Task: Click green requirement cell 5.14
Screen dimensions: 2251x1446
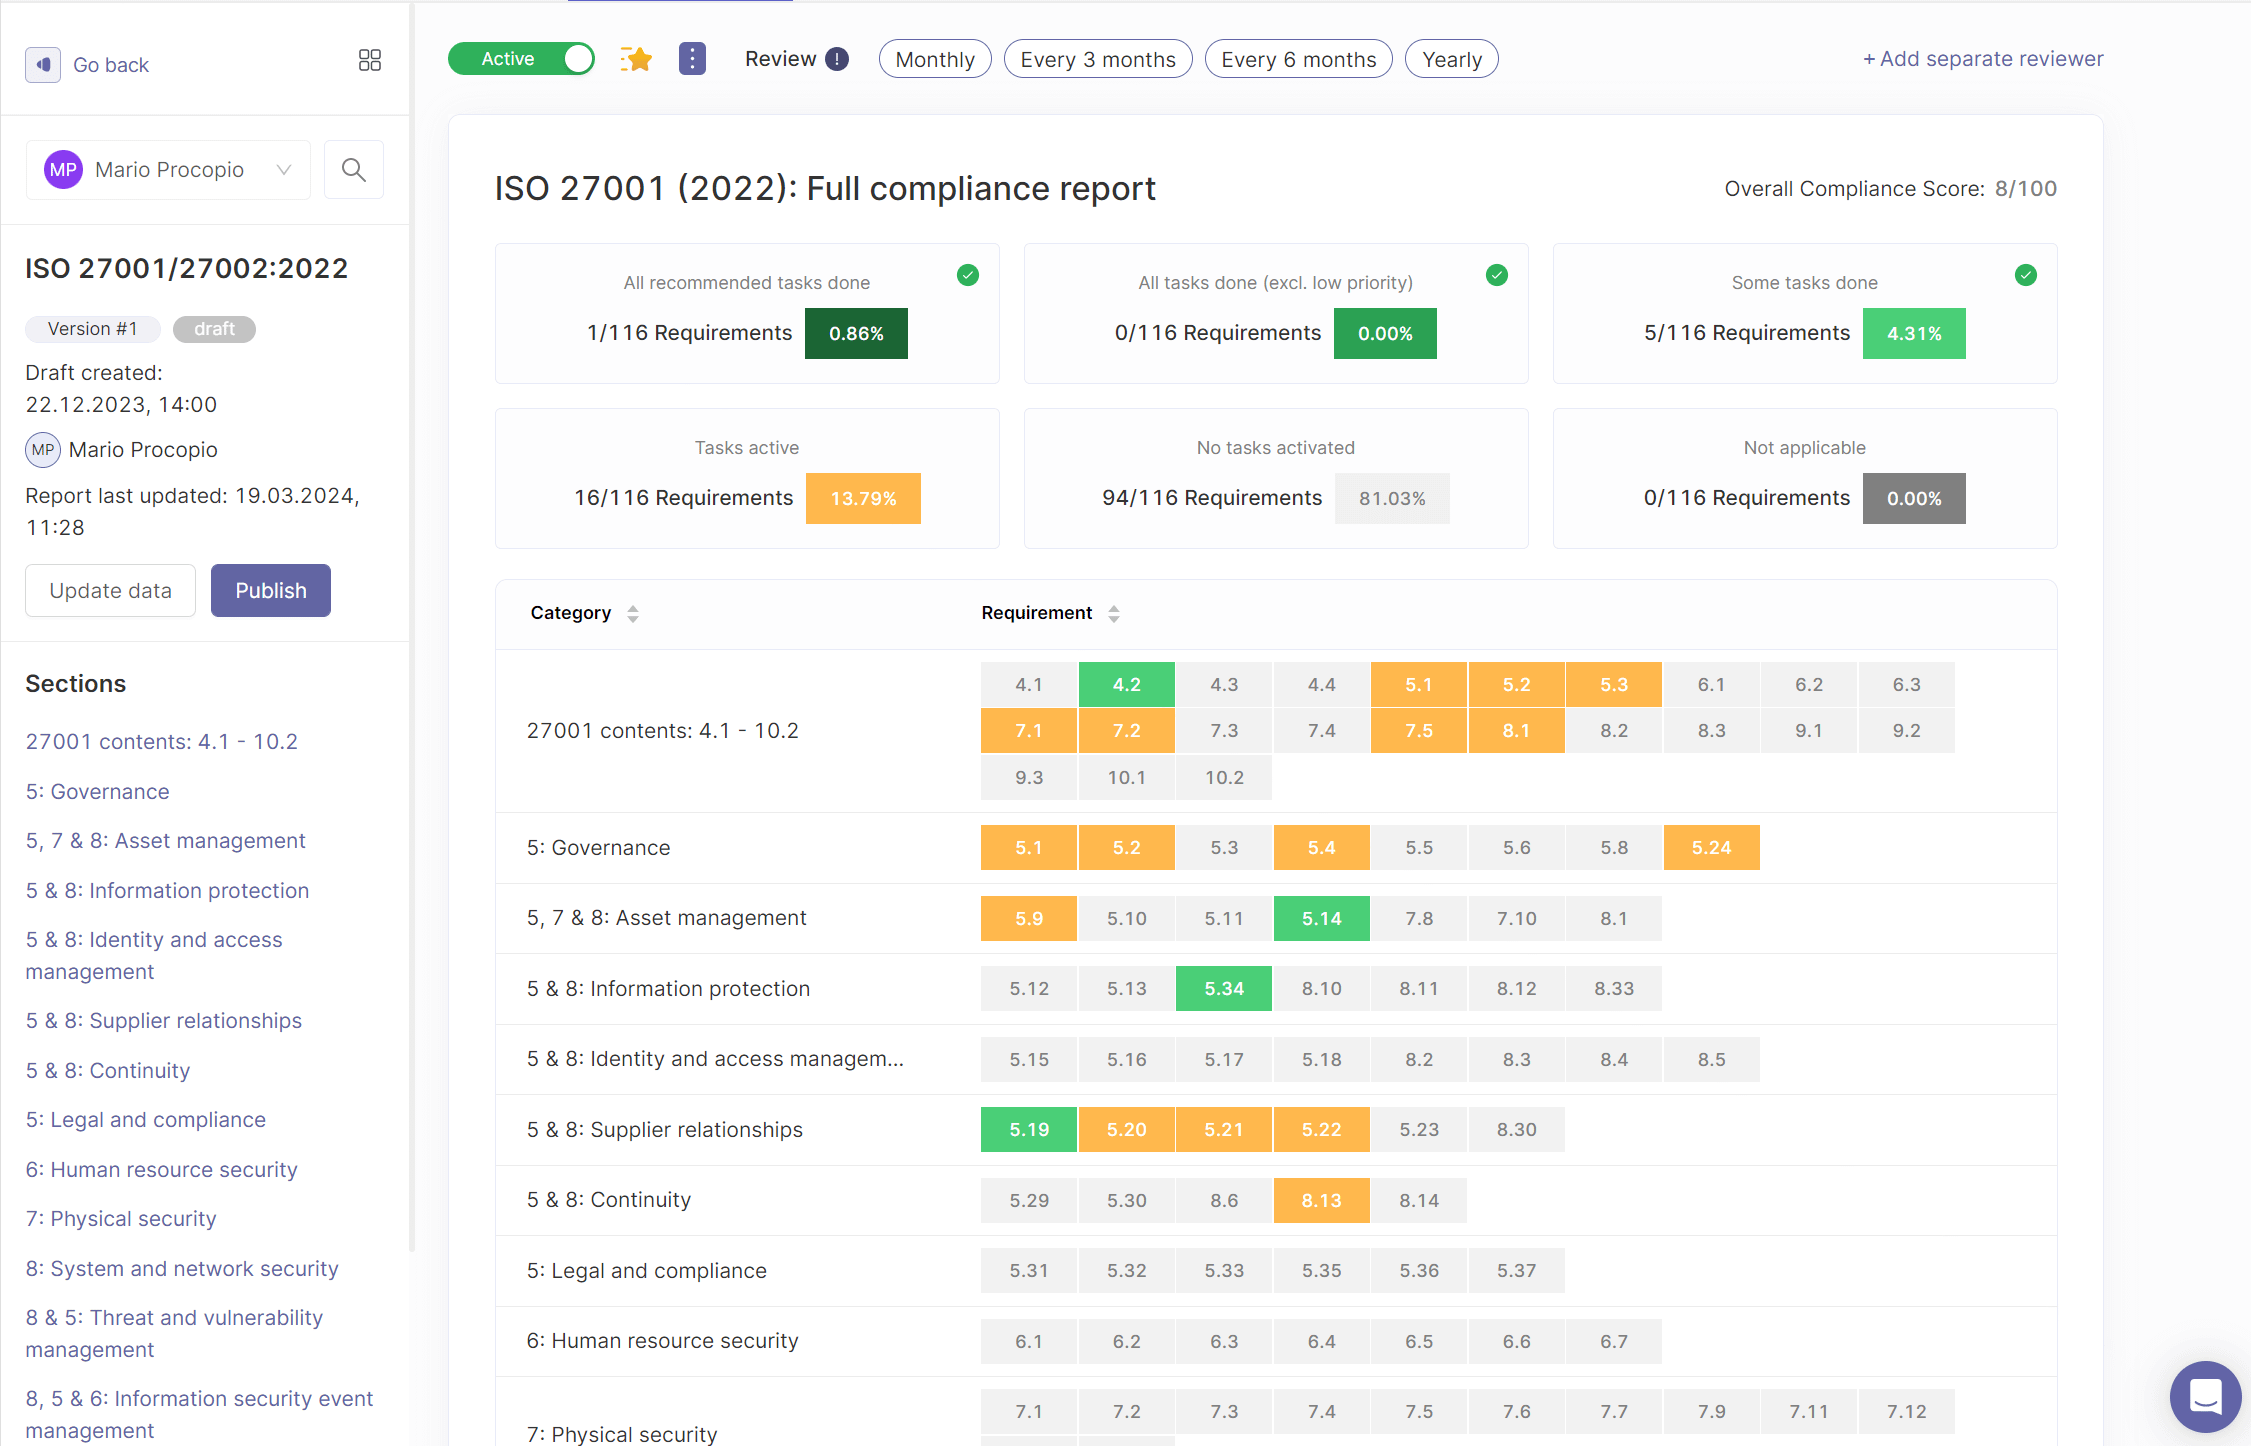Action: [x=1322, y=919]
